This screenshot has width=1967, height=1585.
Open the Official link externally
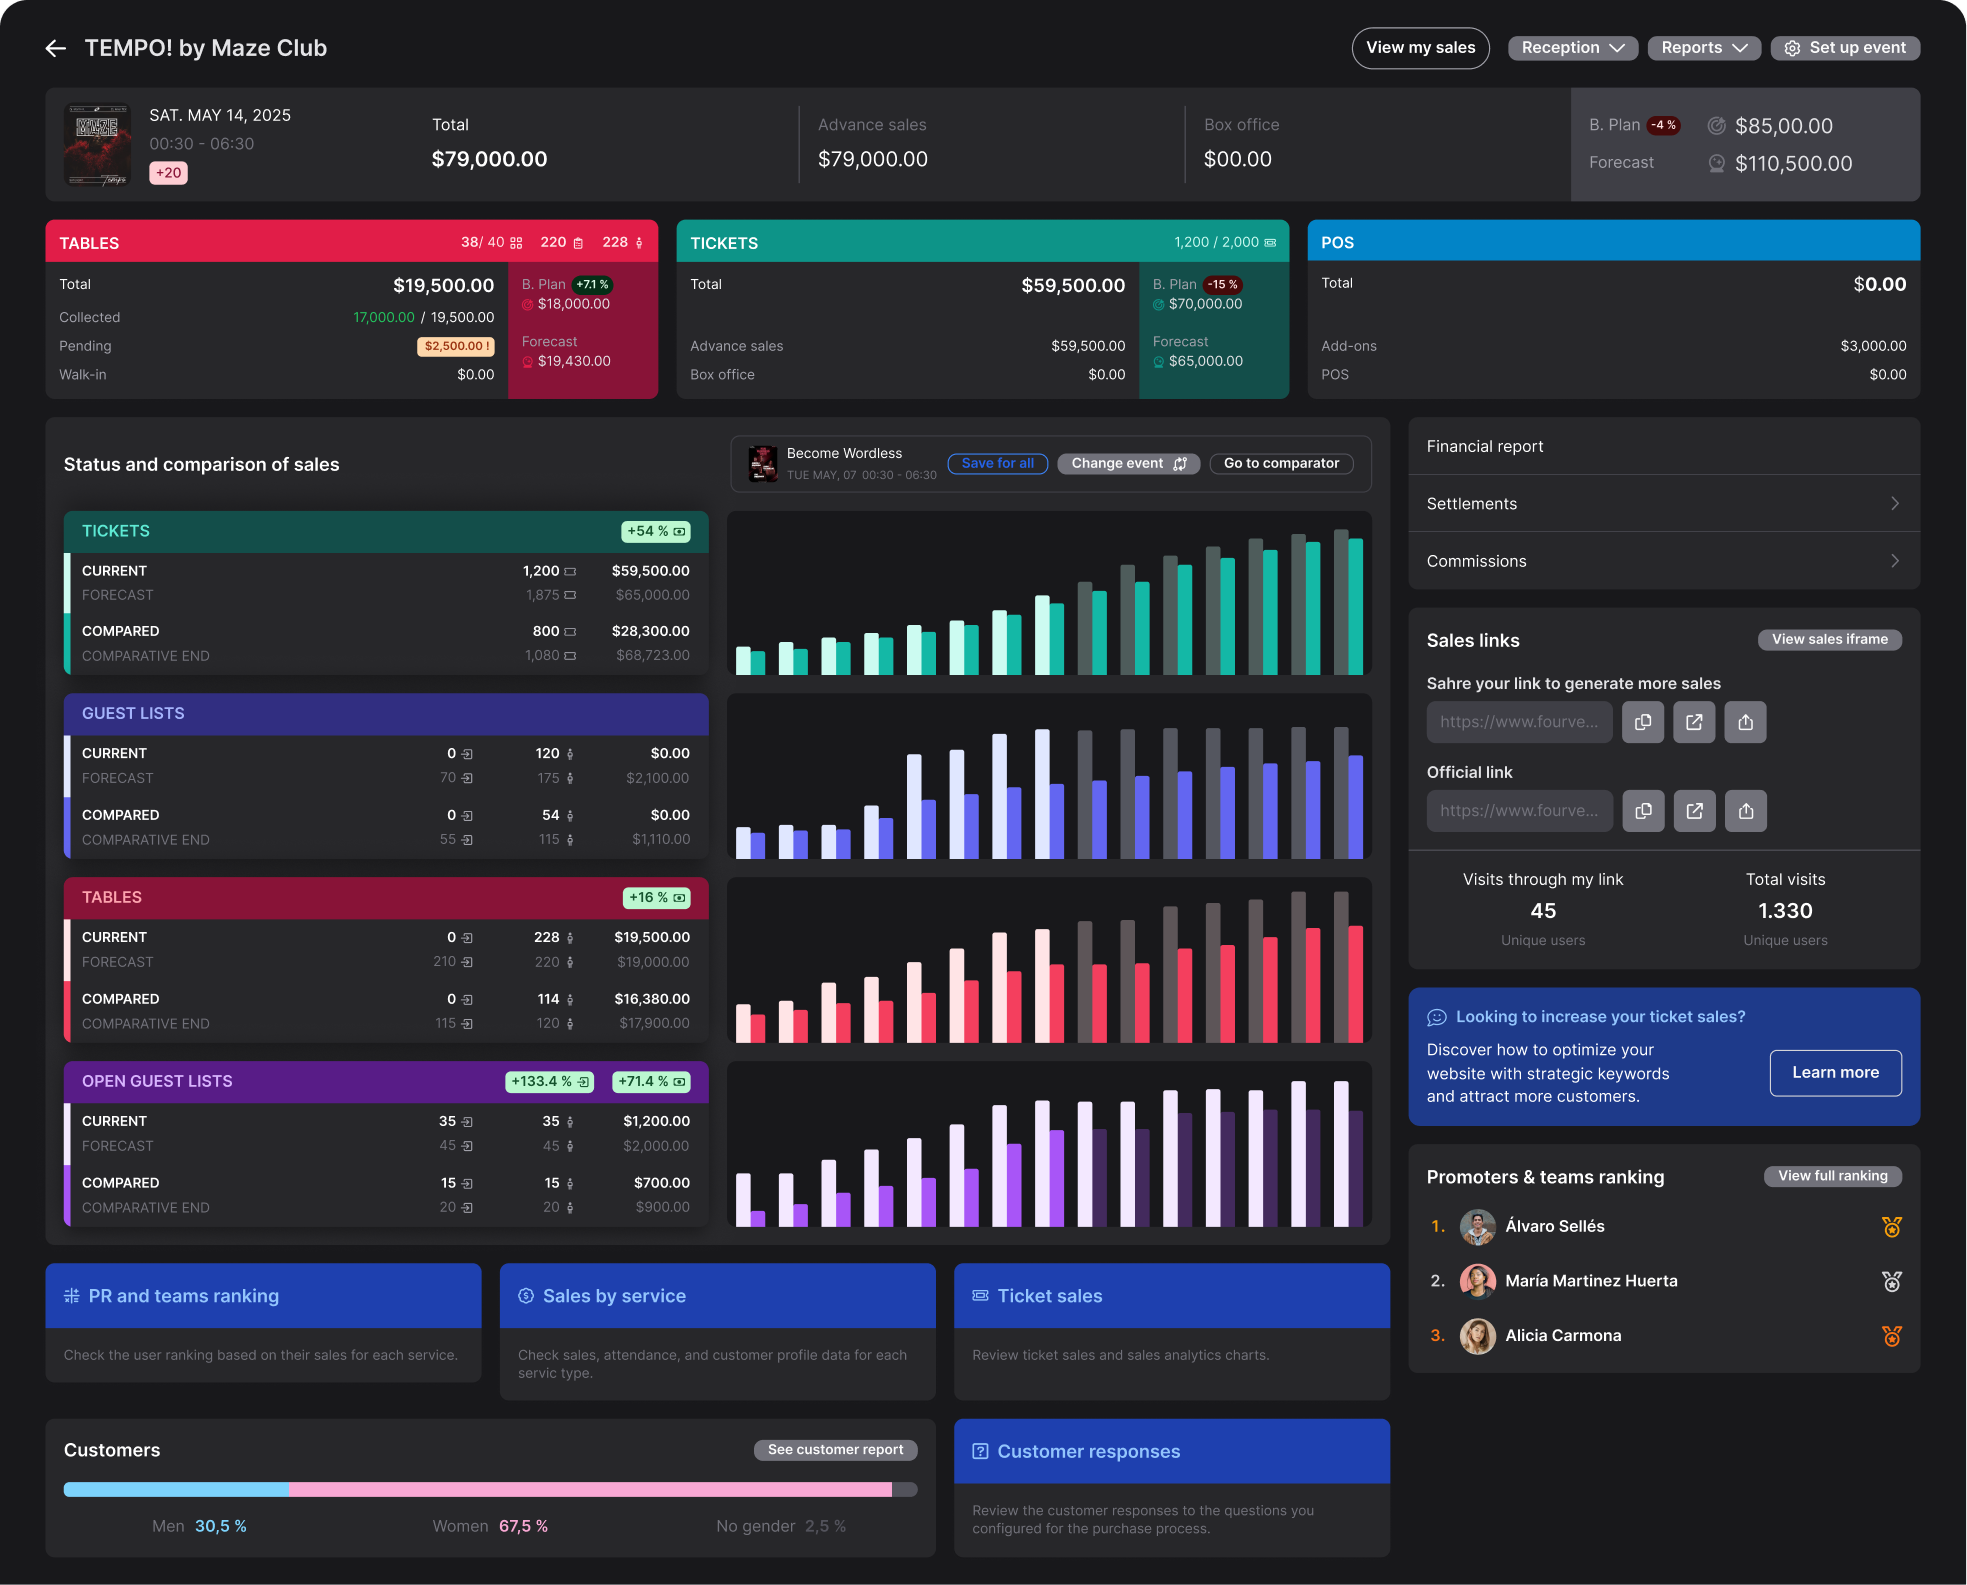[x=1694, y=811]
